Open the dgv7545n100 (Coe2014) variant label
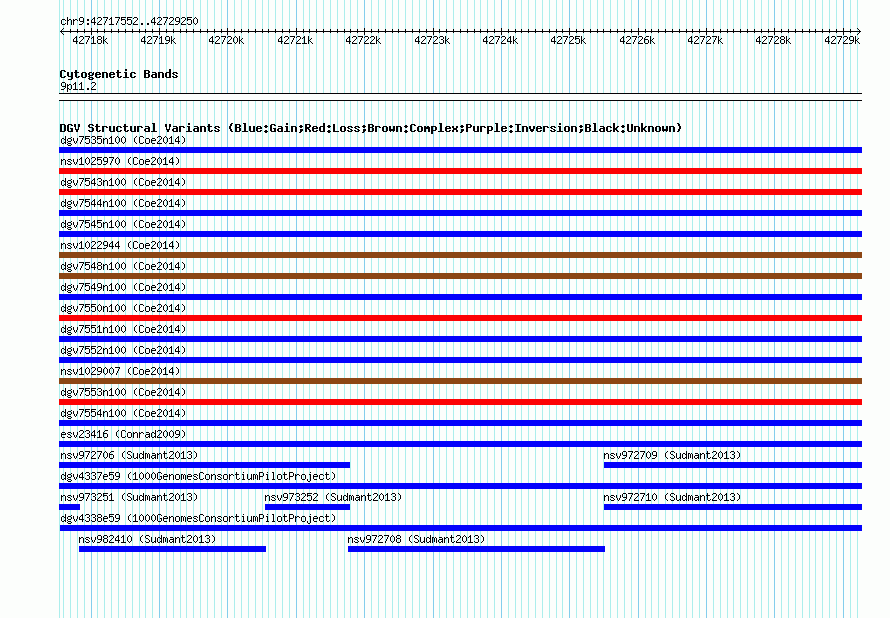The height and width of the screenshot is (618, 890). click(x=123, y=224)
